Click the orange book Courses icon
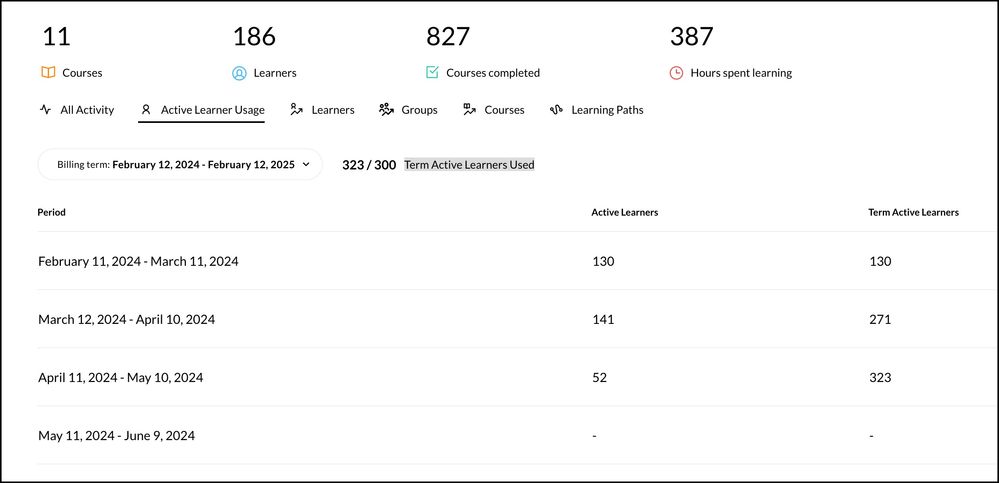999x483 pixels. 47,73
